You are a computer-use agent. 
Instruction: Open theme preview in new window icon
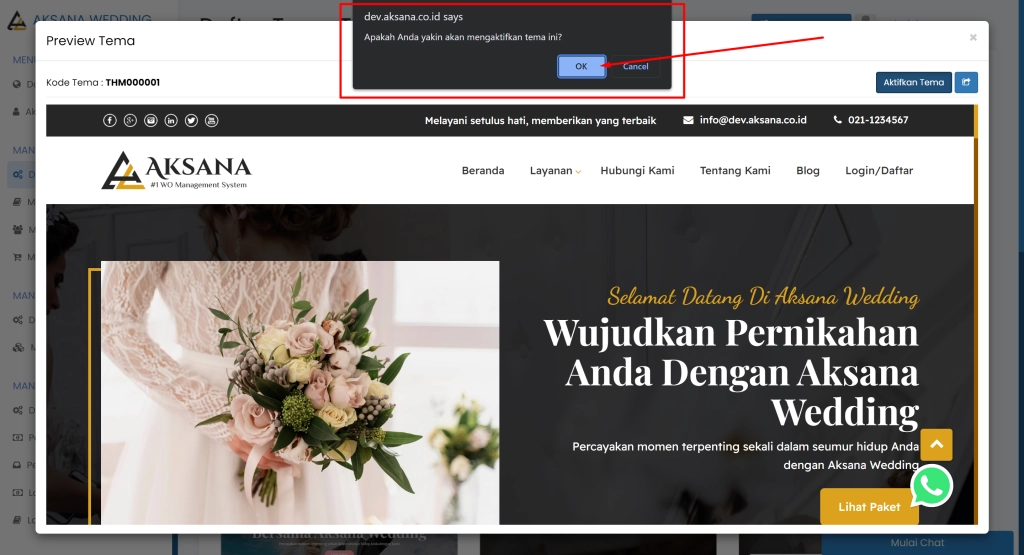(x=966, y=82)
